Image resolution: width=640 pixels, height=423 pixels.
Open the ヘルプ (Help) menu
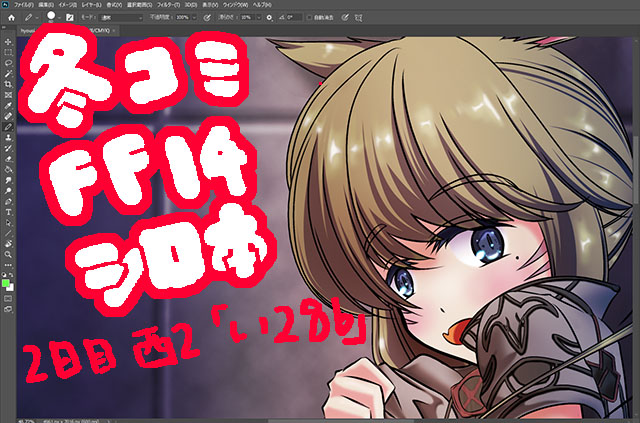click(x=262, y=5)
